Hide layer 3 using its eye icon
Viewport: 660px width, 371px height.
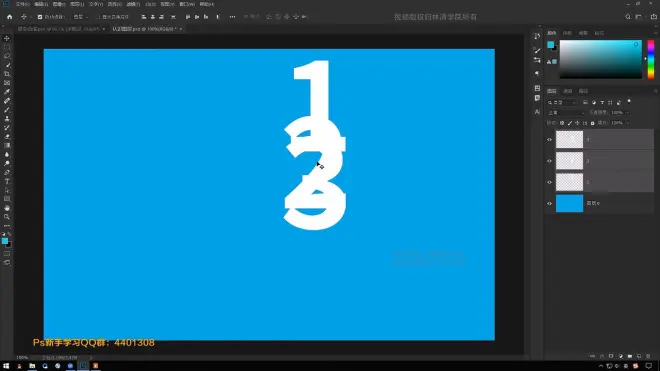click(x=549, y=140)
